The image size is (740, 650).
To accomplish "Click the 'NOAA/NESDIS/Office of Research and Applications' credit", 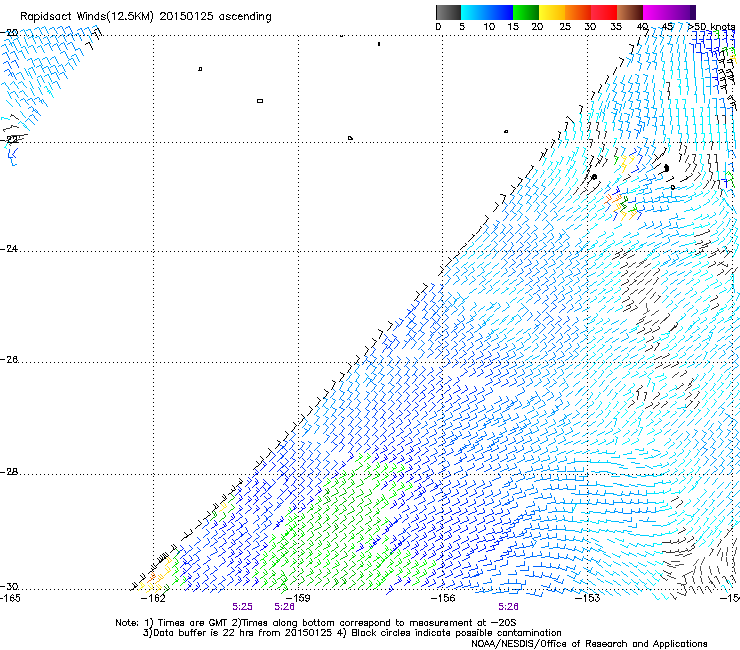I will [x=589, y=644].
